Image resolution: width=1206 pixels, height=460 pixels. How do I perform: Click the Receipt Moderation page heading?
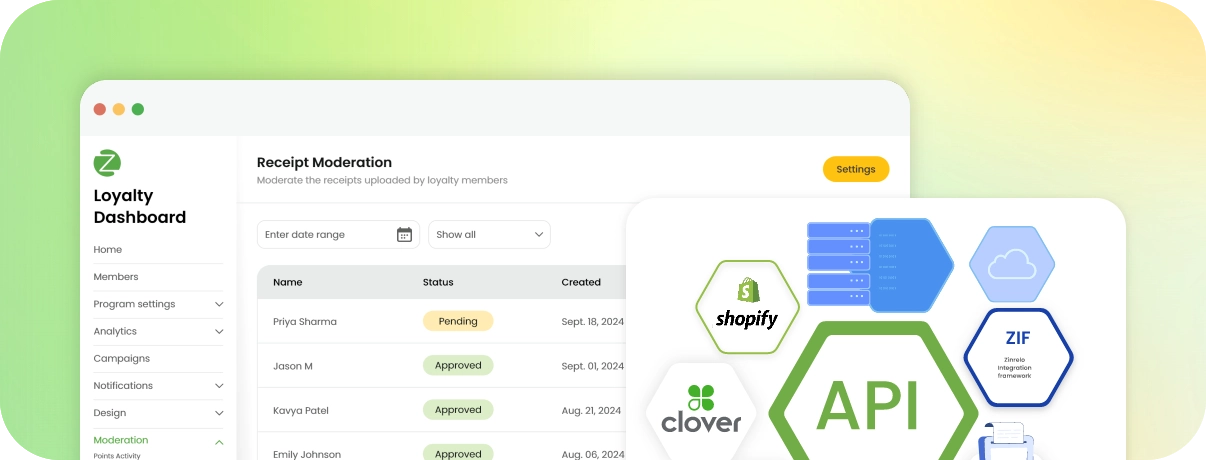(324, 162)
